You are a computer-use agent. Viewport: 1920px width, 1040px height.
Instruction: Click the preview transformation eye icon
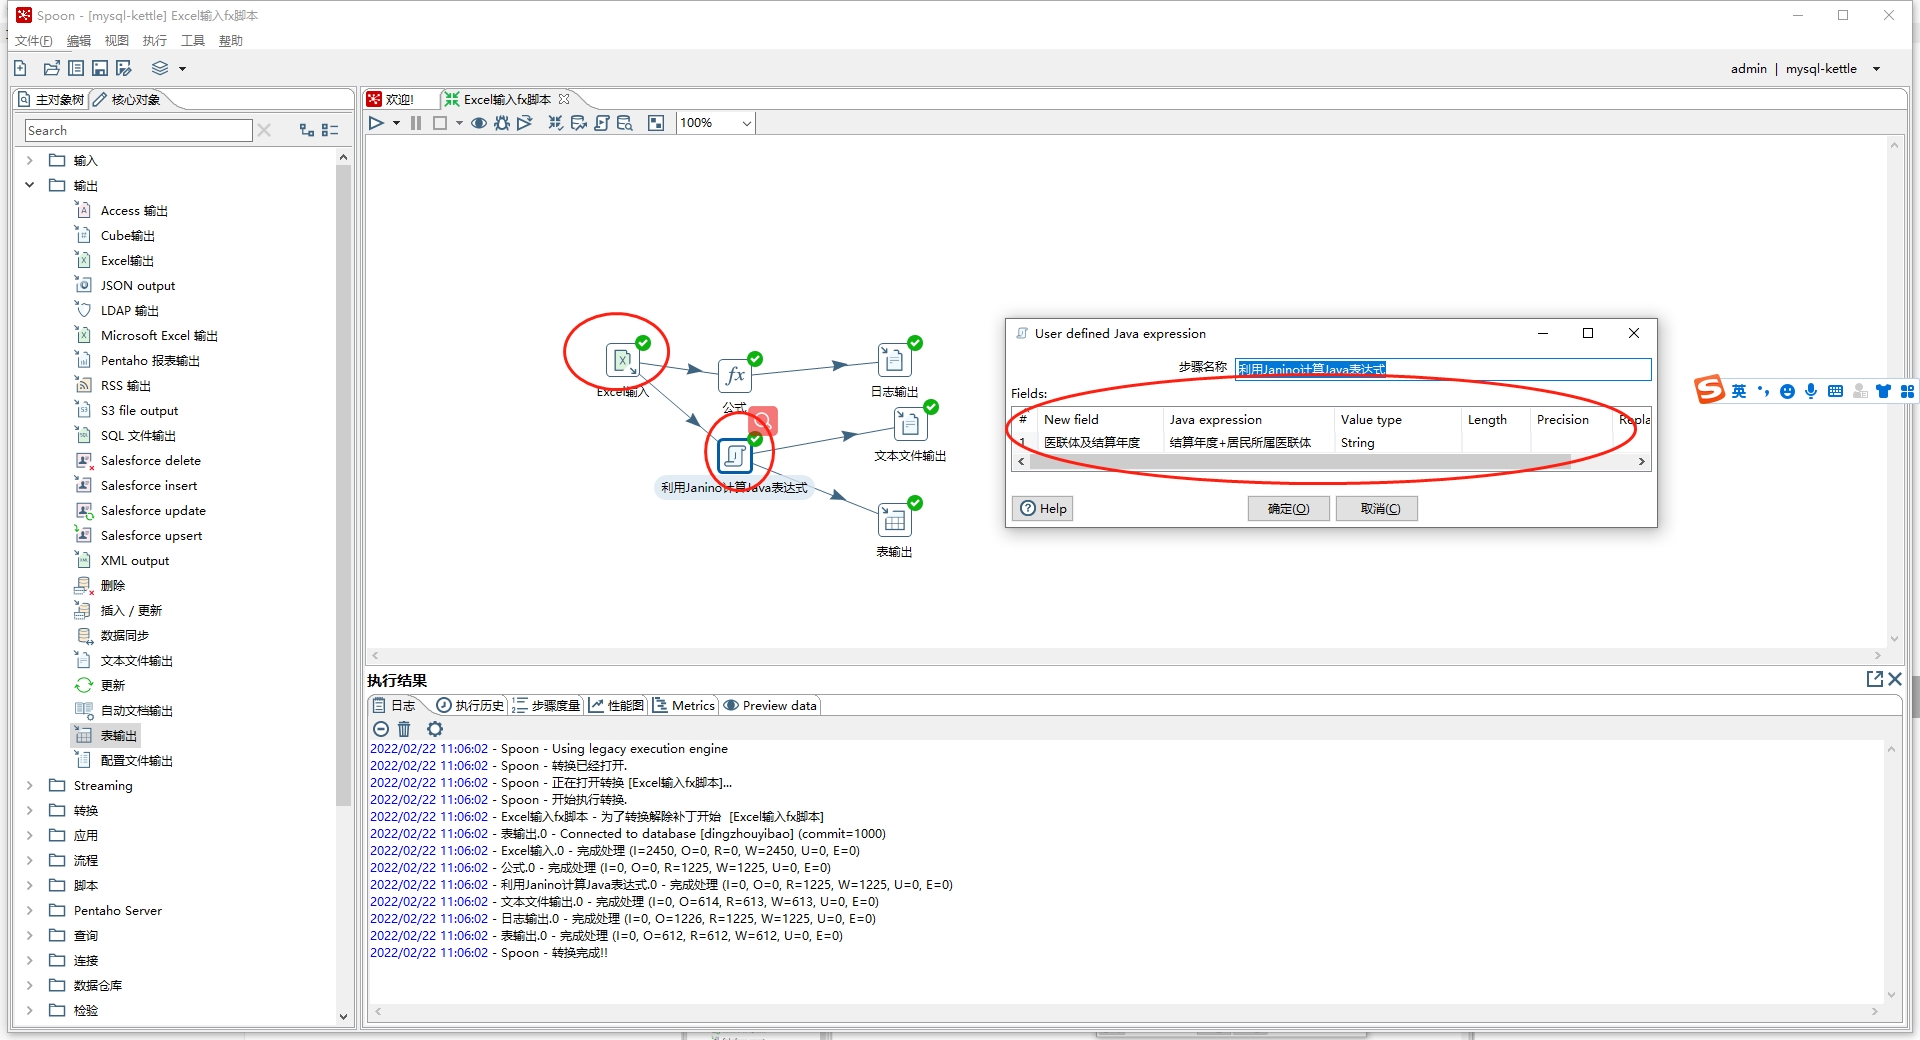tap(479, 123)
